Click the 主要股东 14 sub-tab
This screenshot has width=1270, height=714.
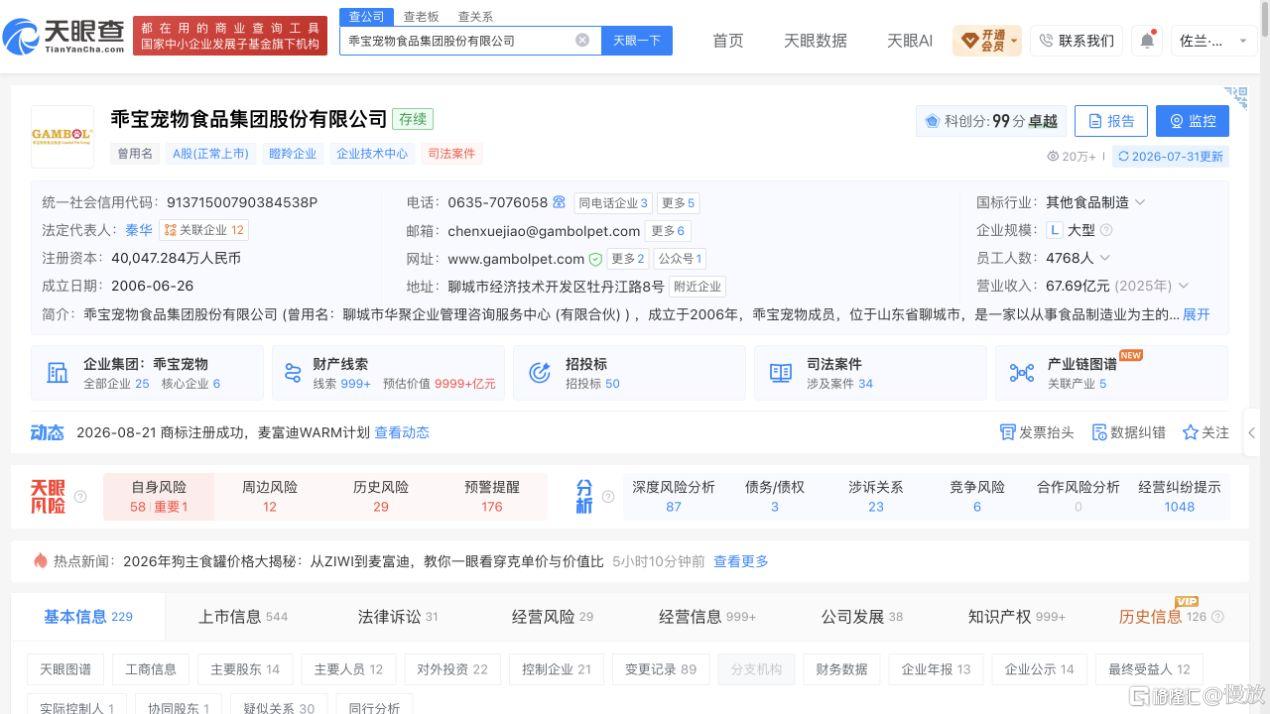(x=245, y=669)
